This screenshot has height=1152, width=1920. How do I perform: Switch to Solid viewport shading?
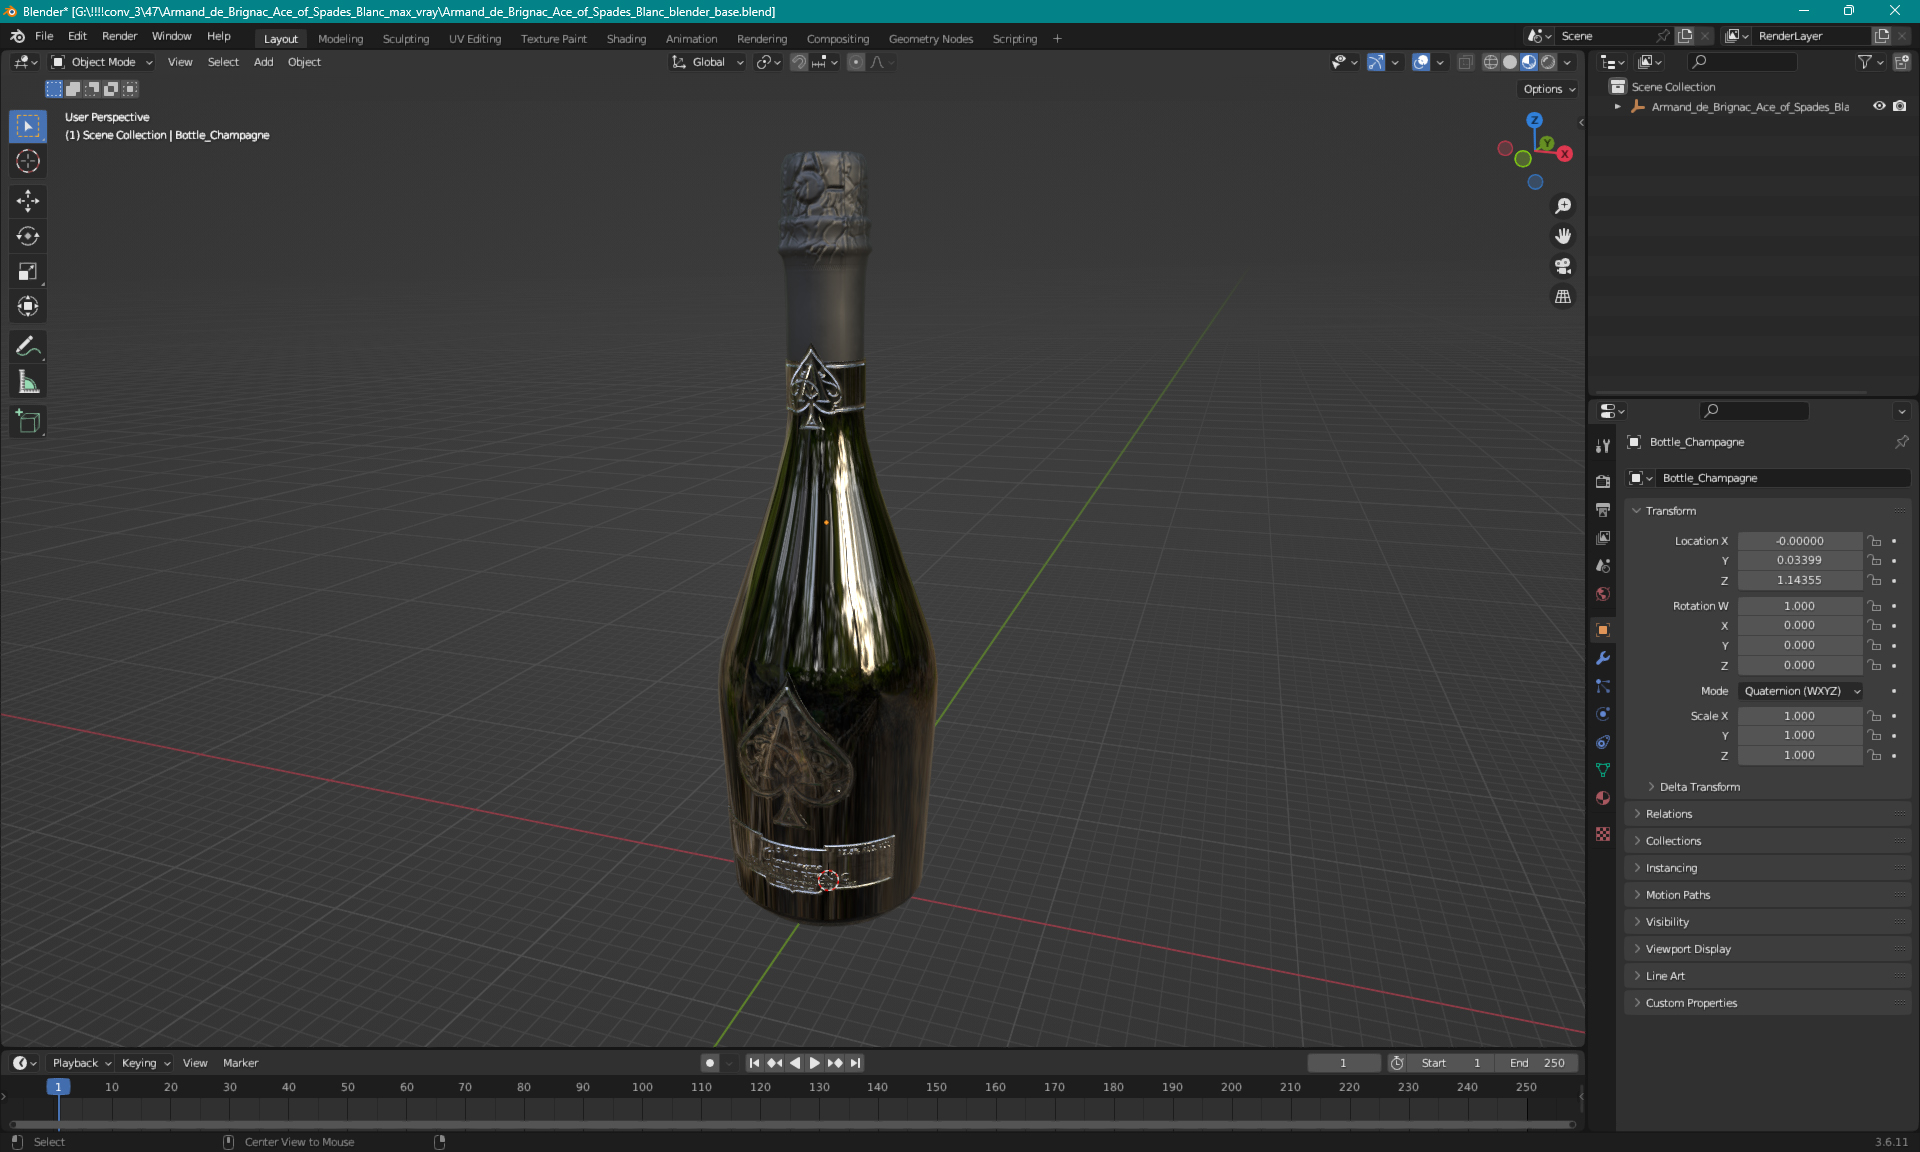(1510, 62)
